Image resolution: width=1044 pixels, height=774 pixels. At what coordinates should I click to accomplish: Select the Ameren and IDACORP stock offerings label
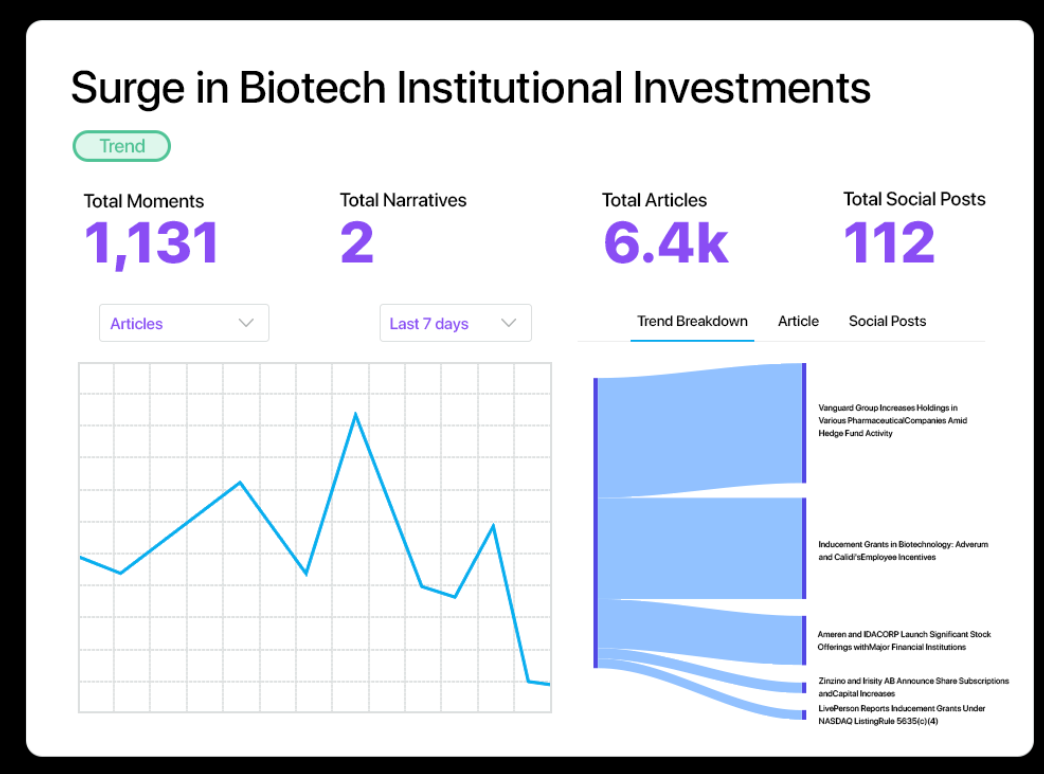[904, 641]
